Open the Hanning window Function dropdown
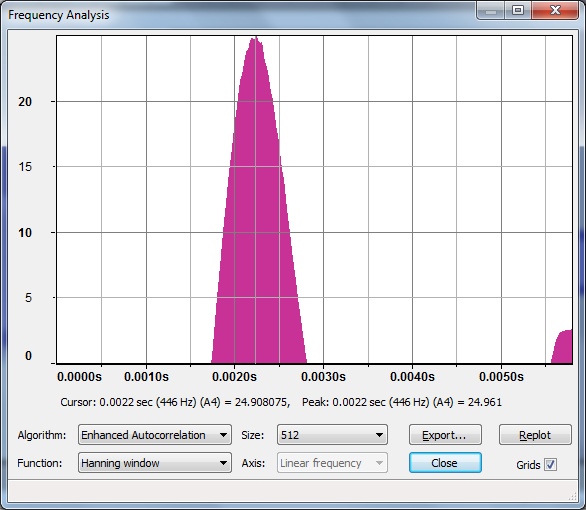Screen dimensions: 586x510 [155, 463]
